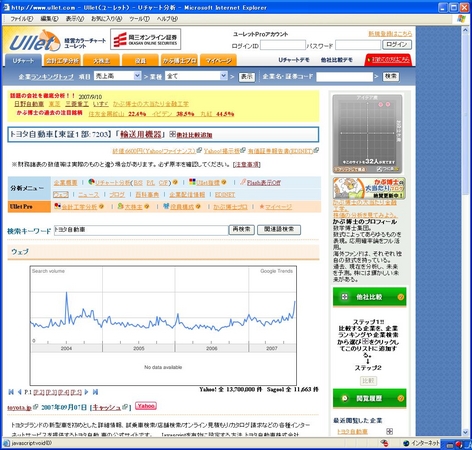Viewport: 472px width, 450px height.
Task: Go to first results page arrow icon
Action: tap(11, 392)
